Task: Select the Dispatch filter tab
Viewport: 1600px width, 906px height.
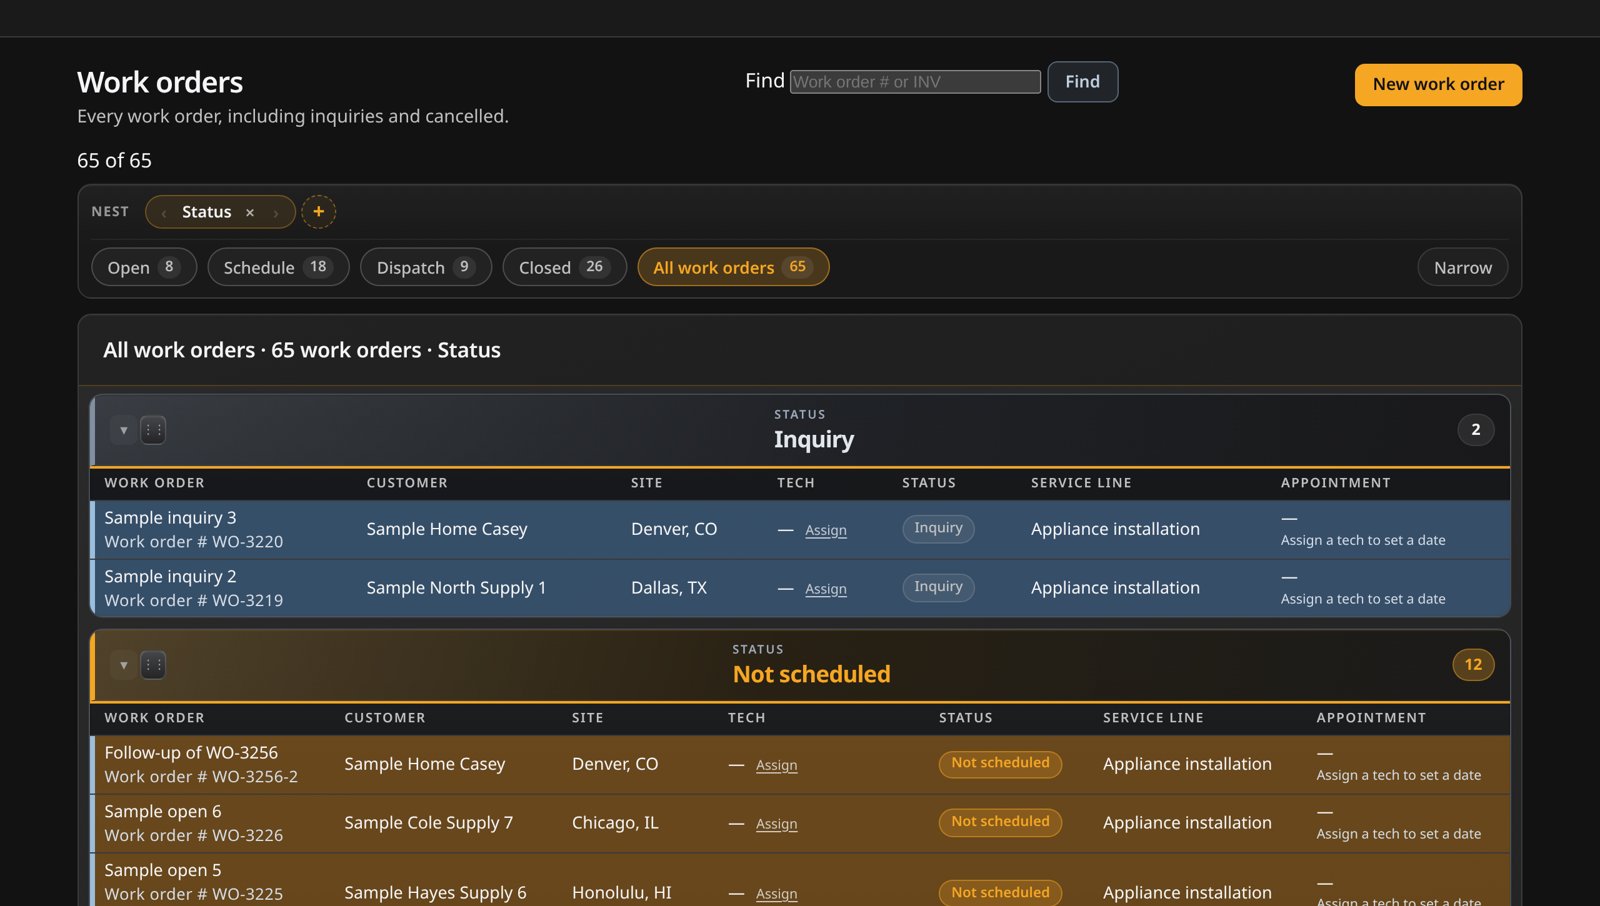Action: tap(426, 267)
